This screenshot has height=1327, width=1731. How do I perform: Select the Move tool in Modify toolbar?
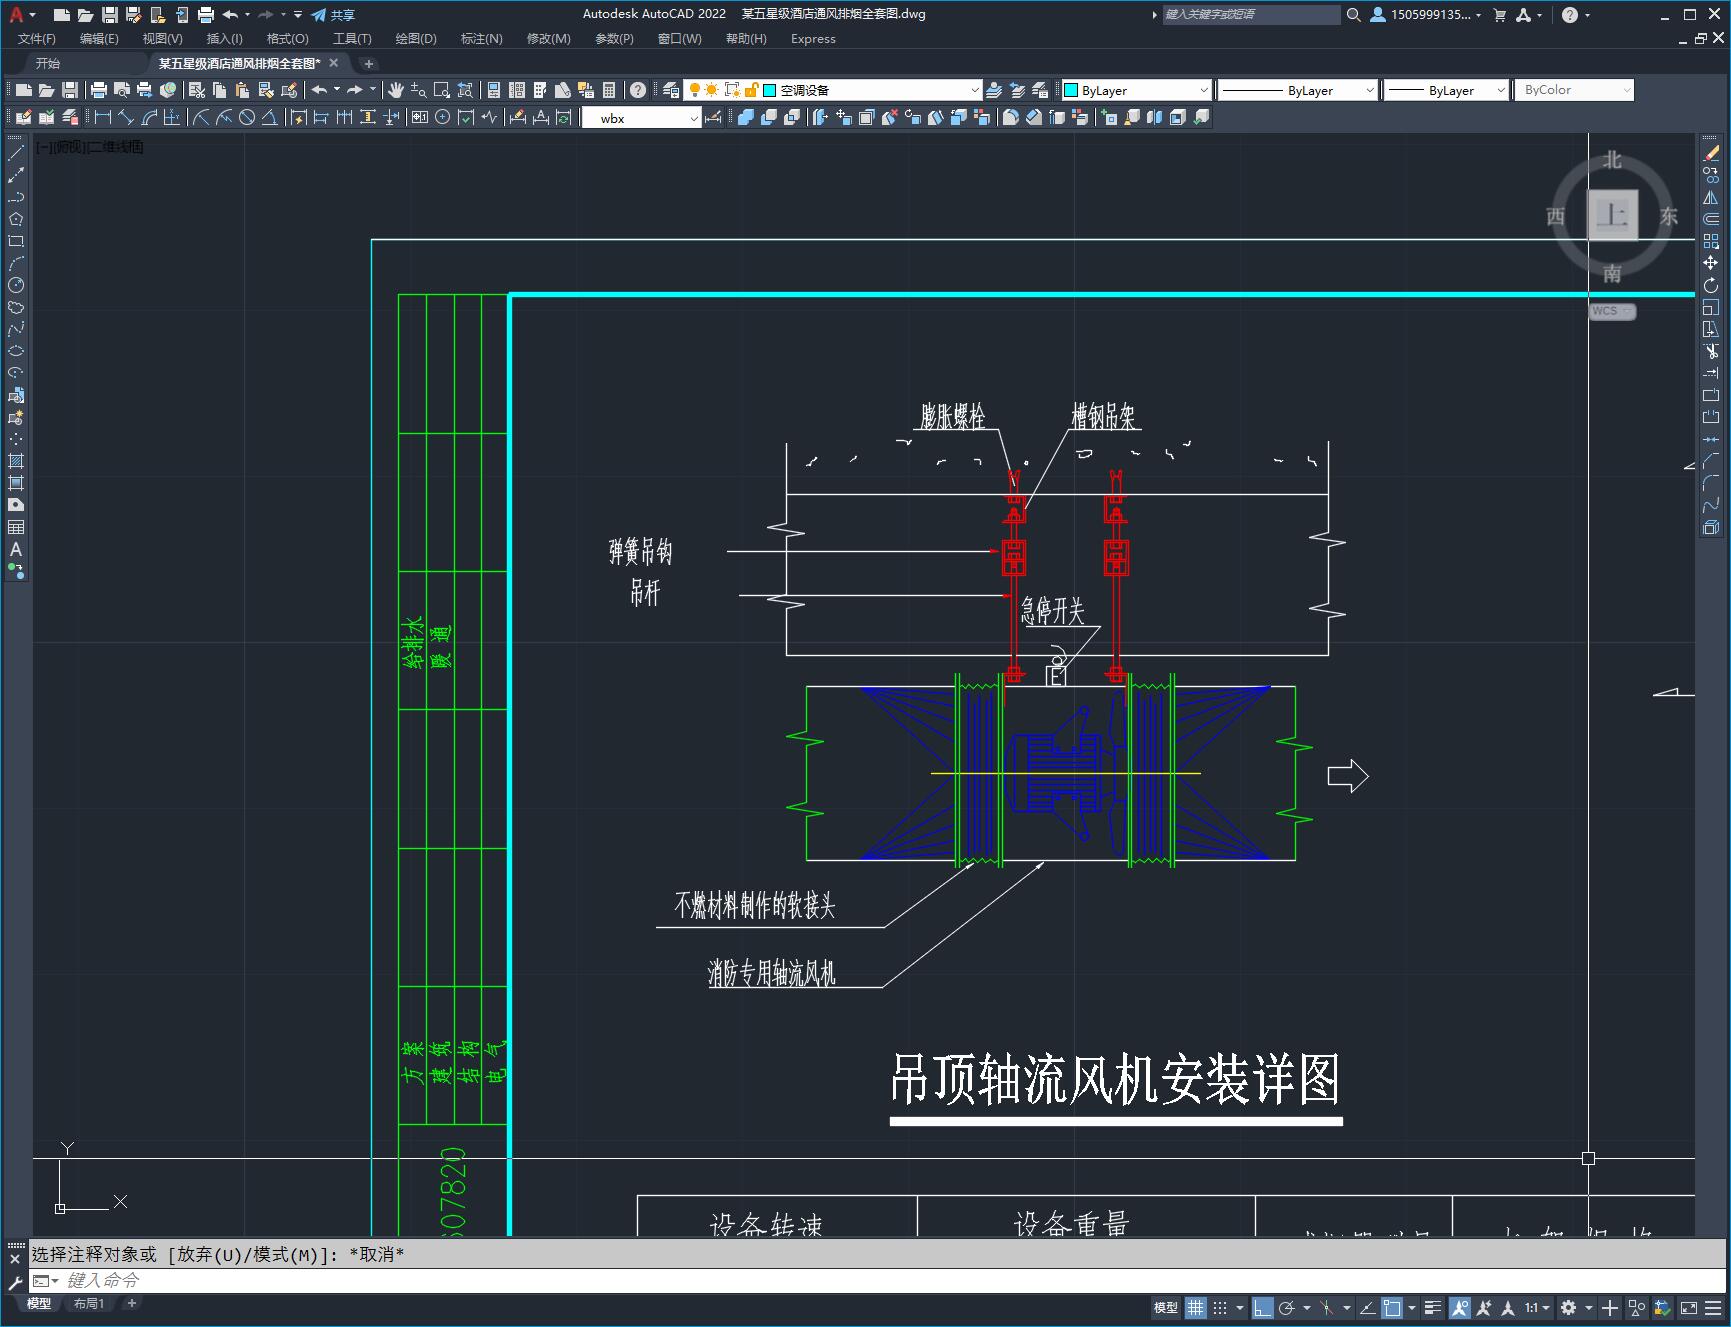(1711, 263)
